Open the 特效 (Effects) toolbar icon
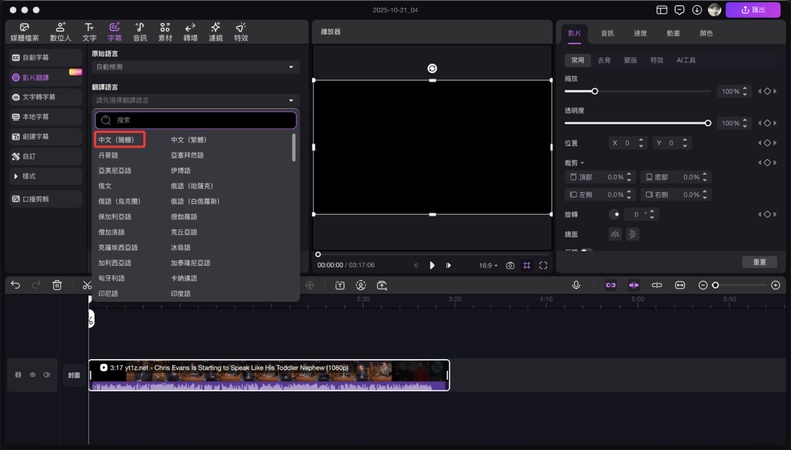791x450 pixels. point(240,31)
